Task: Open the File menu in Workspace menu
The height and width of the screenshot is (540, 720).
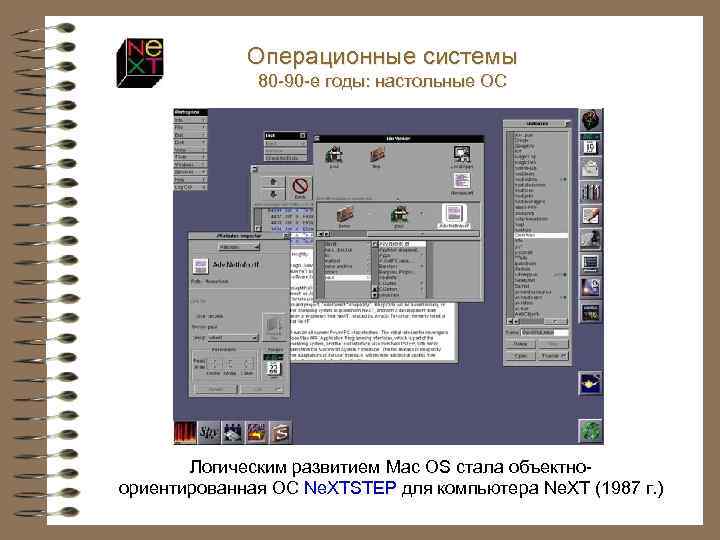Action: pos(191,128)
